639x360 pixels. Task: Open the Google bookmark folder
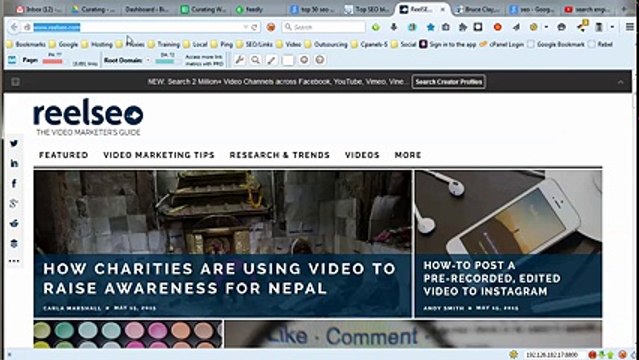[x=64, y=44]
